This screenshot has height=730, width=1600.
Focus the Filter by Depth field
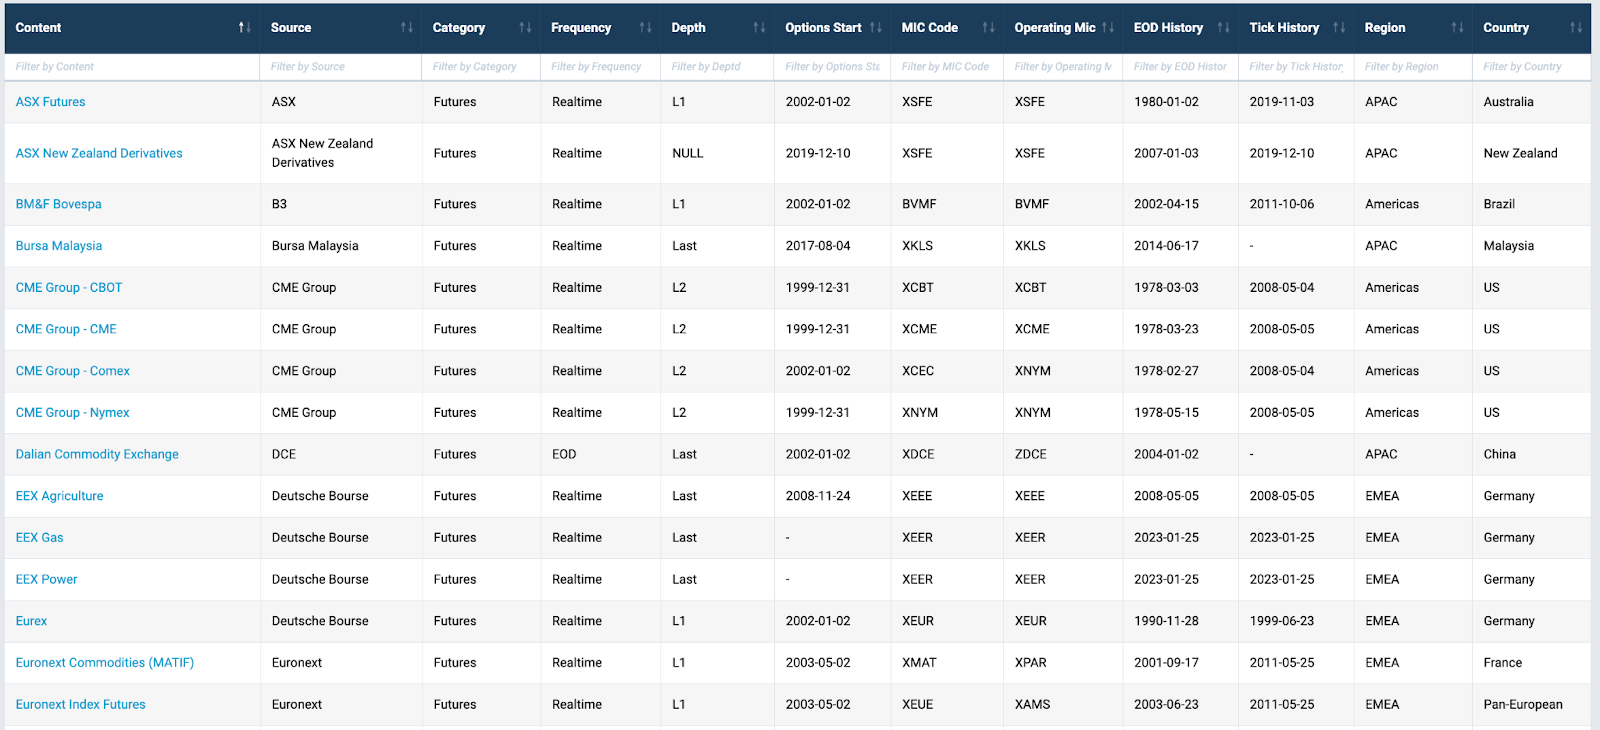tap(716, 67)
